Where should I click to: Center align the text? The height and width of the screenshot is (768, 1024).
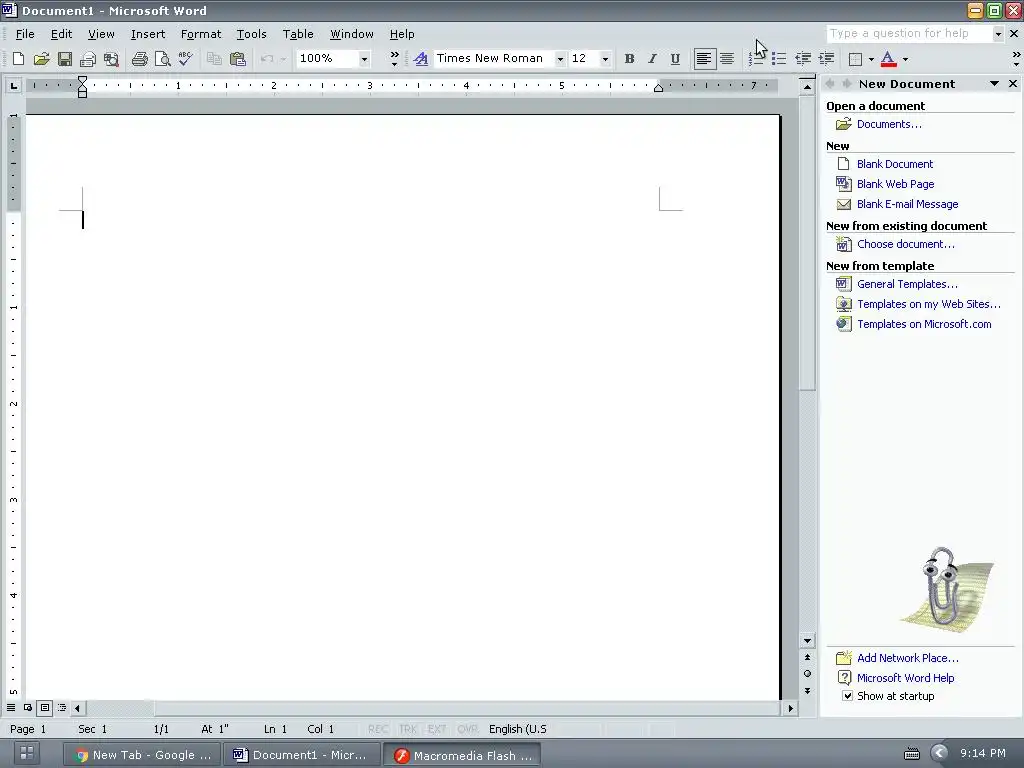click(727, 59)
